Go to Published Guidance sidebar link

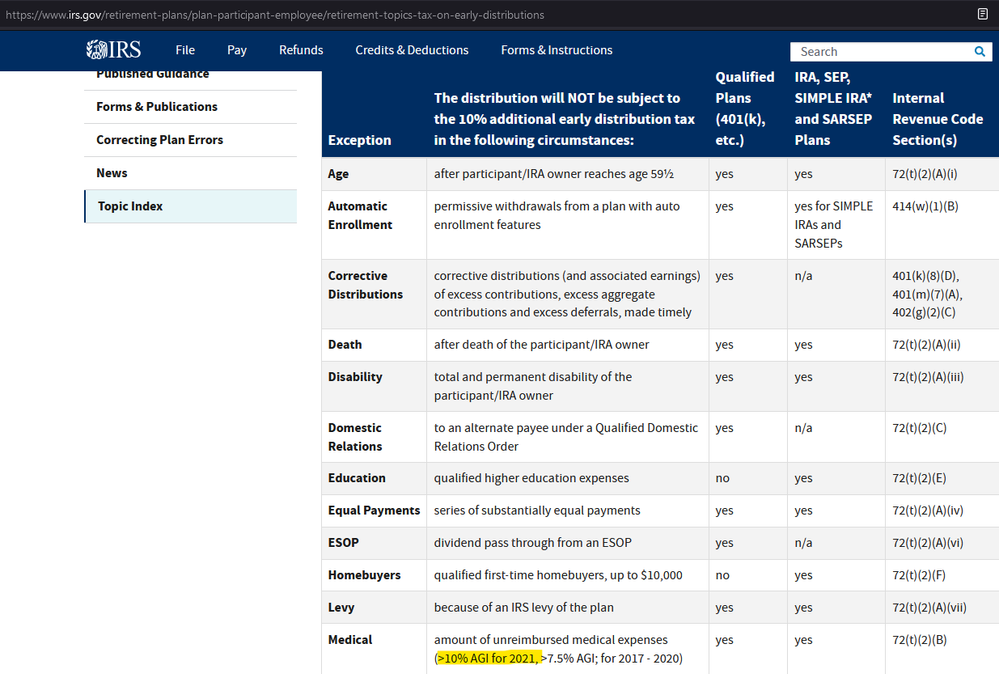[x=152, y=74]
